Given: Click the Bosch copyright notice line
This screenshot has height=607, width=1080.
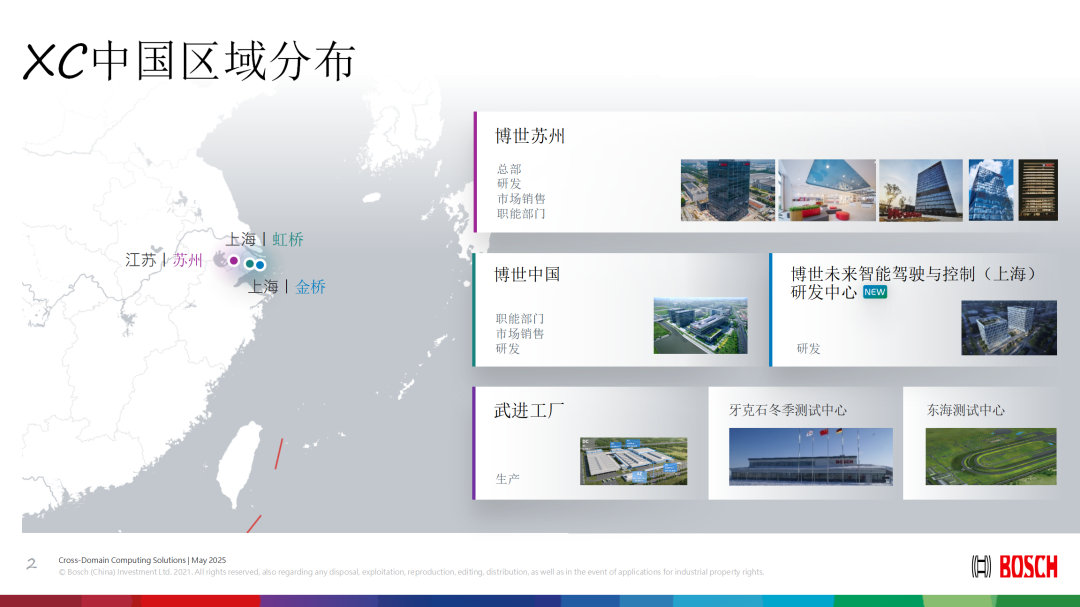Looking at the screenshot, I should tap(411, 572).
